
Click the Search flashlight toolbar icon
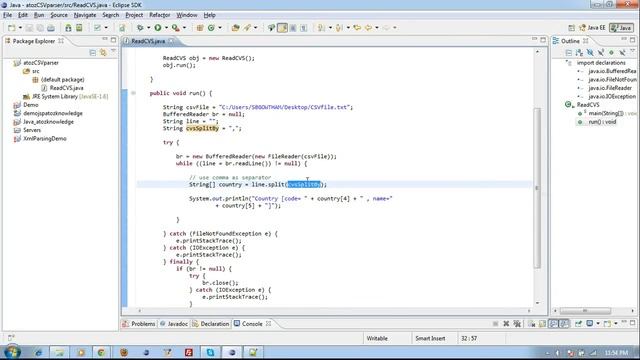click(x=247, y=28)
